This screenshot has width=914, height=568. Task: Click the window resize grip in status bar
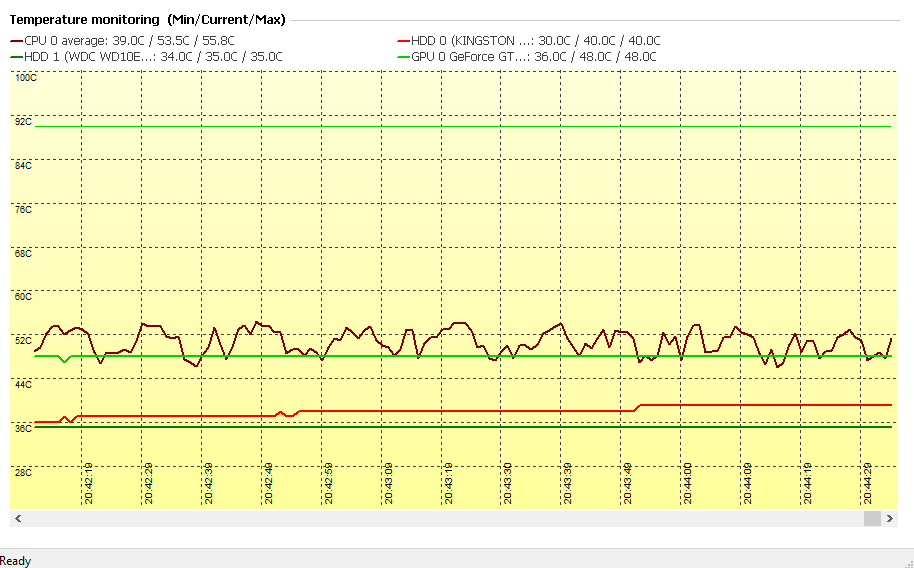[906, 561]
